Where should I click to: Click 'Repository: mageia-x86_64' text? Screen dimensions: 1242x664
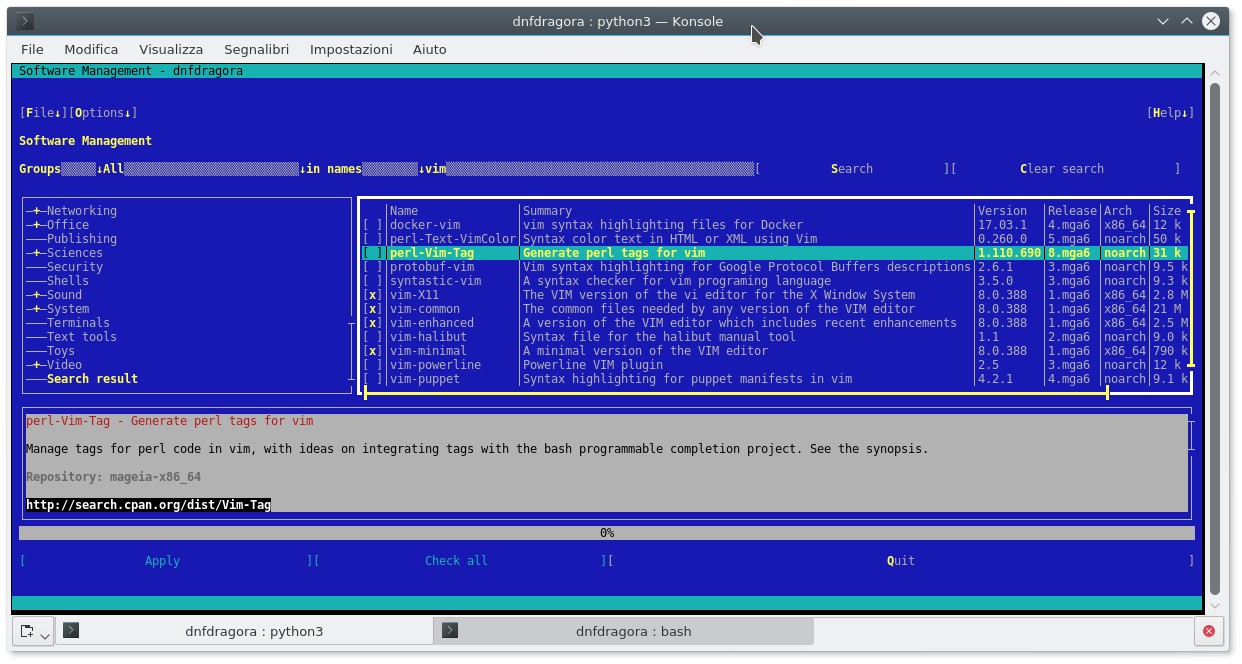113,477
